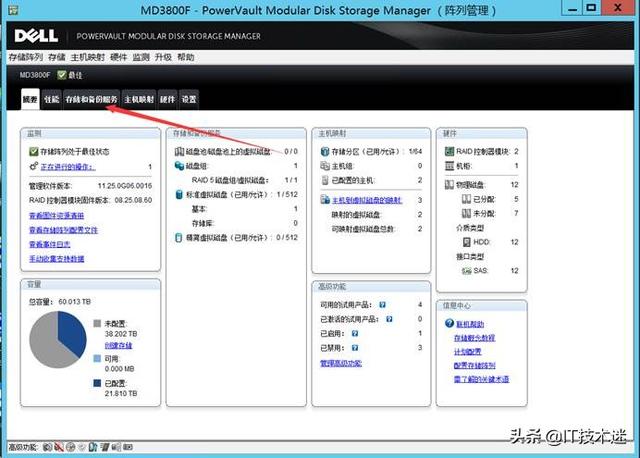Click help icon next to 已禁用
The image size is (640, 458).
(x=355, y=348)
